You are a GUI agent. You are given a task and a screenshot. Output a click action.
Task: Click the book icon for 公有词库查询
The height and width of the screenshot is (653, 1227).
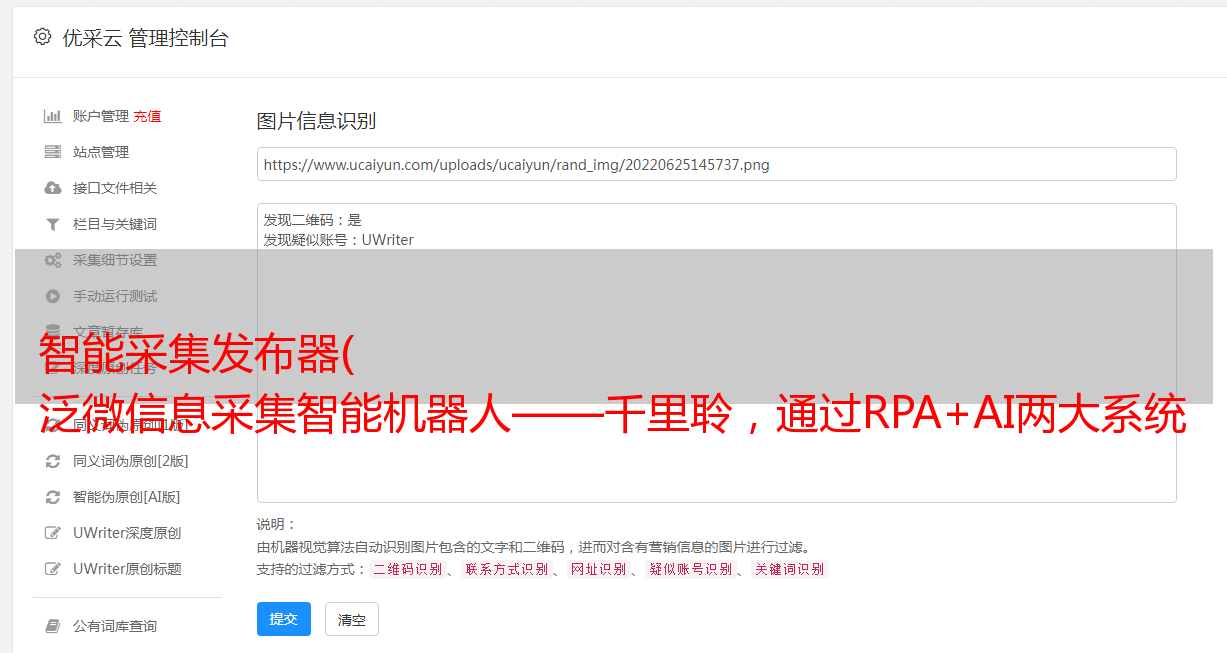pyautogui.click(x=53, y=626)
